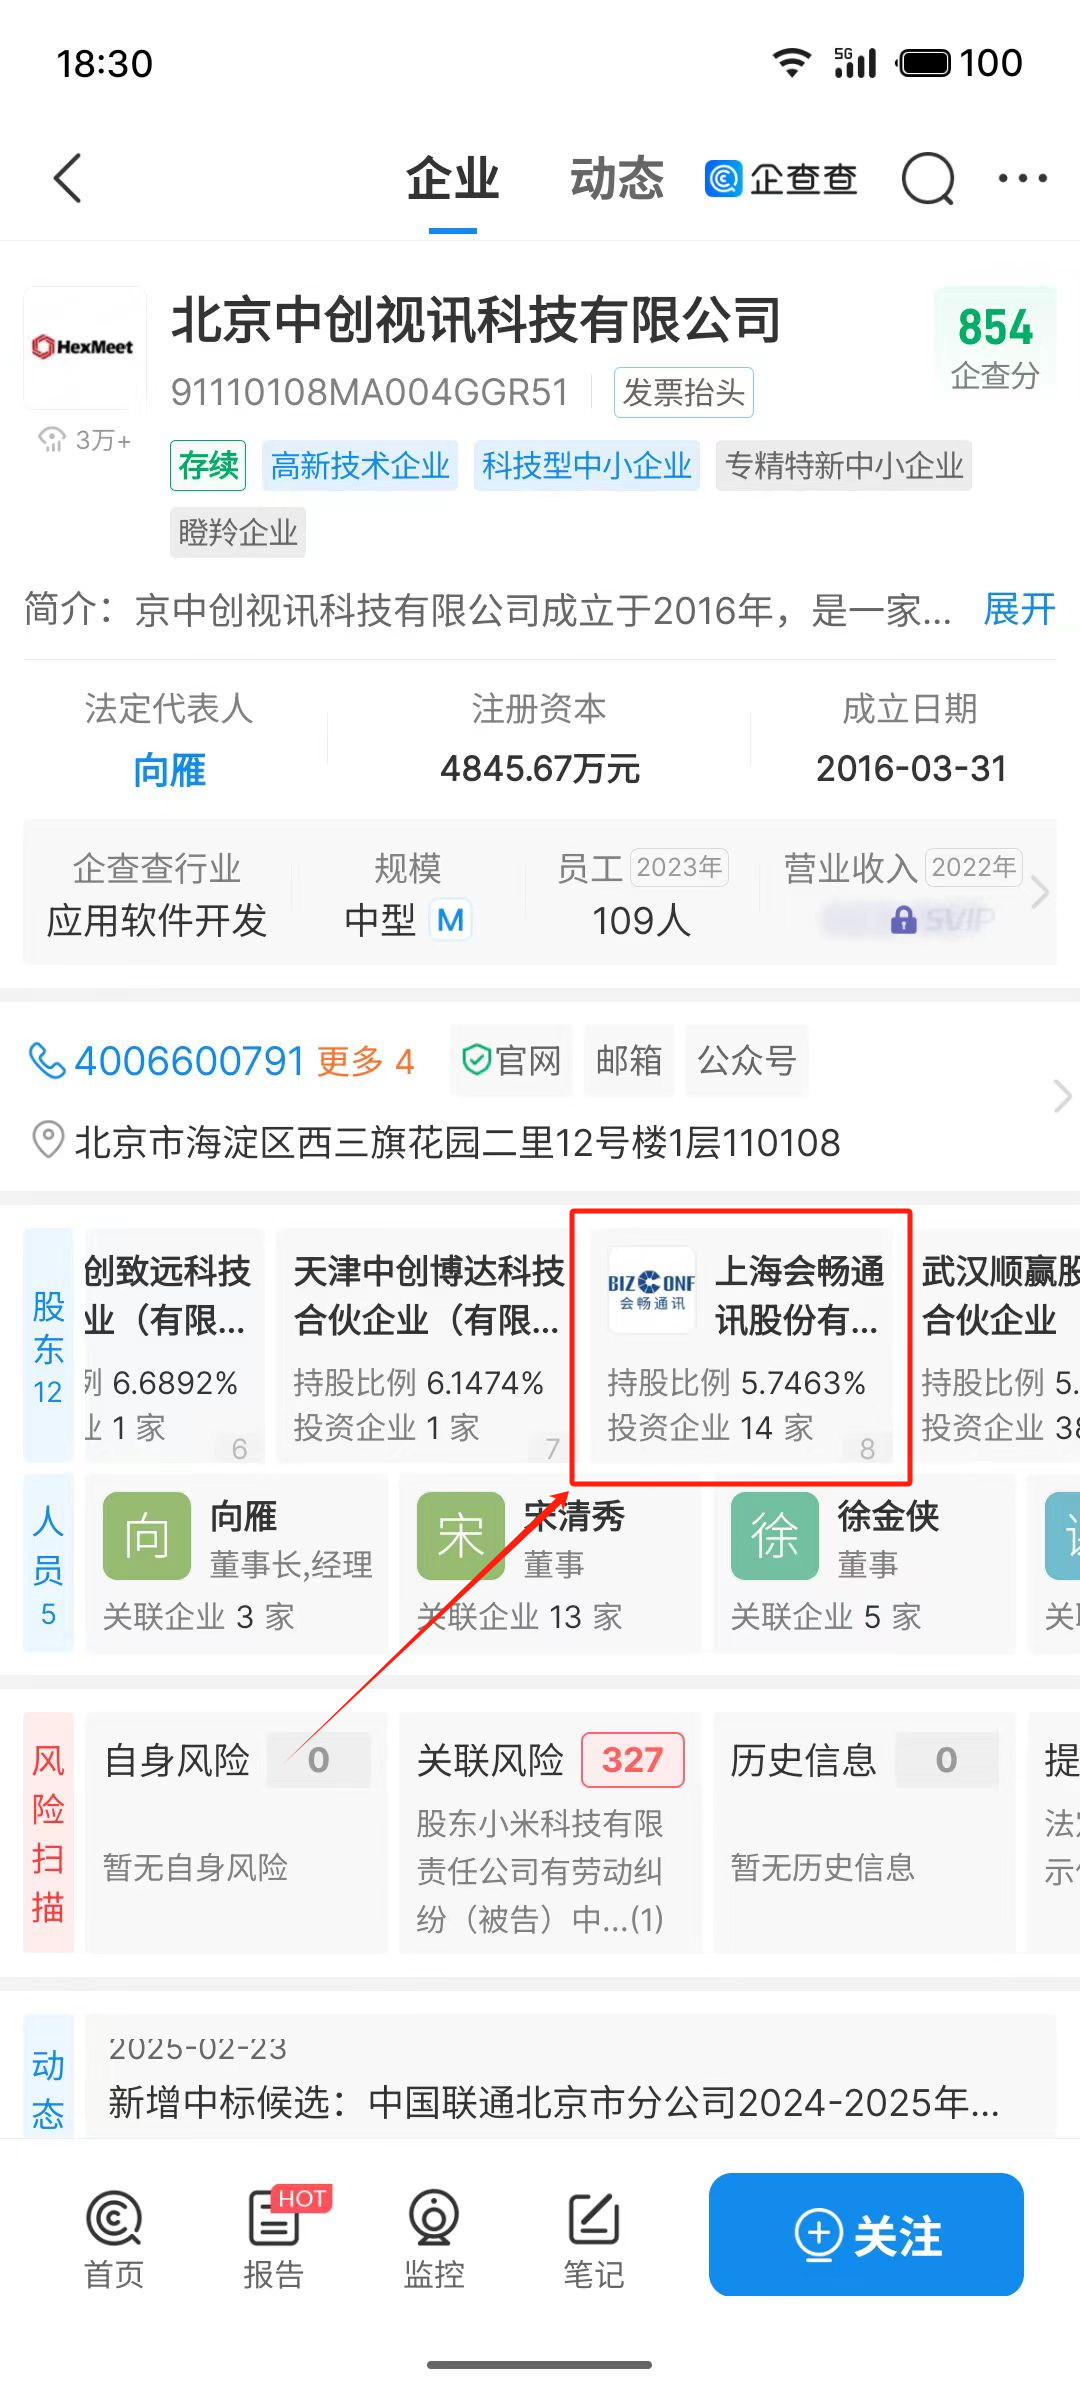Tap credit code 91110108MA004GGR51
Screen dimensions: 1080x2400
coord(370,392)
